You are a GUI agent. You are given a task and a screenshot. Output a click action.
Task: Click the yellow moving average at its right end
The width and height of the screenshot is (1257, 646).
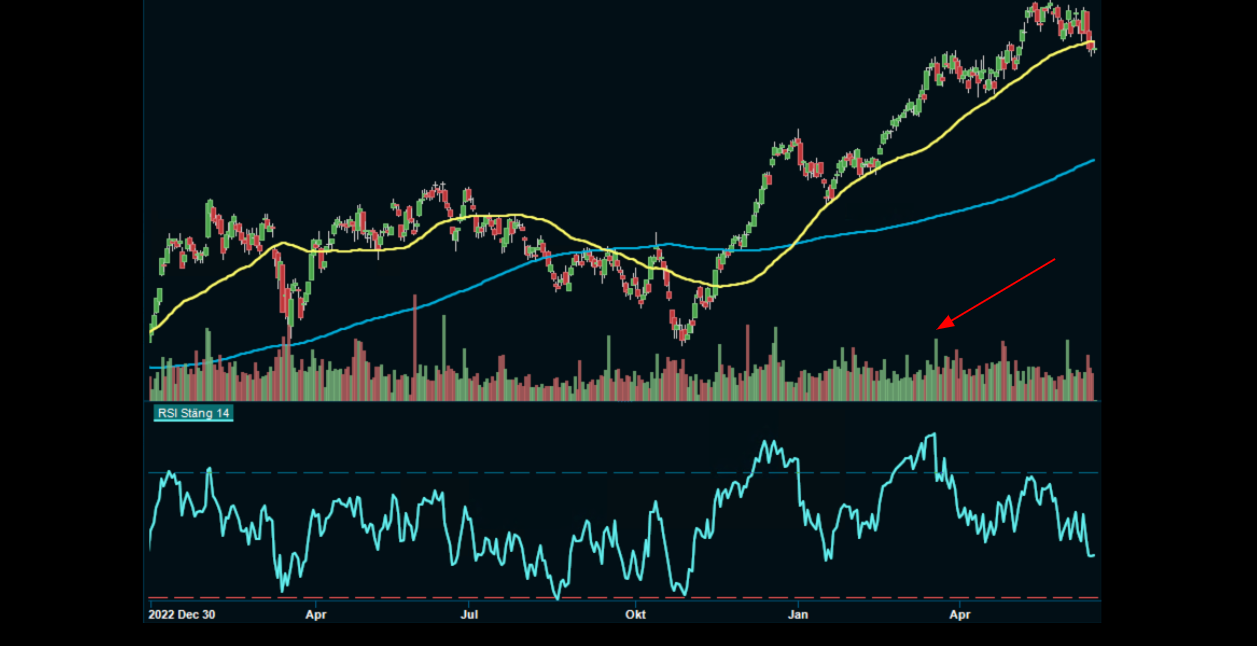pyautogui.click(x=1094, y=45)
